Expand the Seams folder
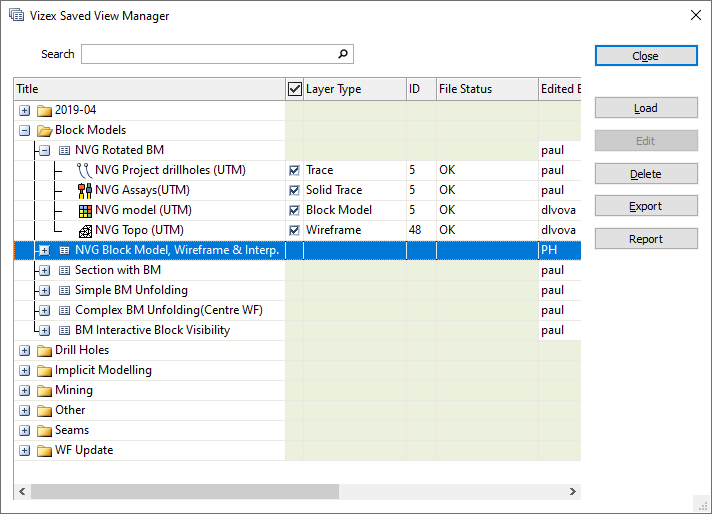 pos(25,430)
